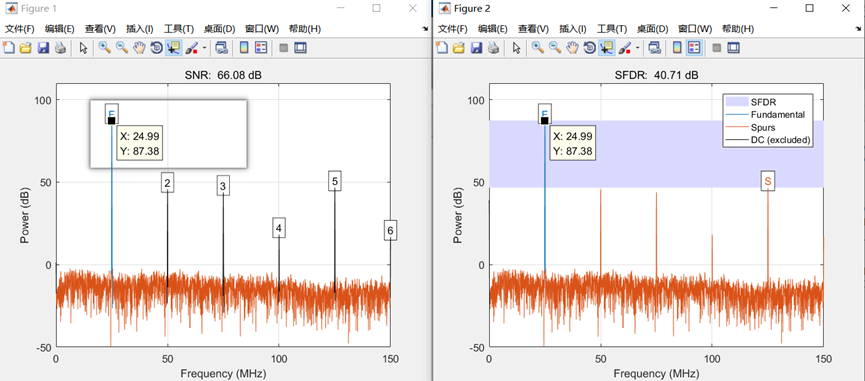Click Show Plot Tools icon in Figure 1
The width and height of the screenshot is (865, 381).
[x=300, y=48]
